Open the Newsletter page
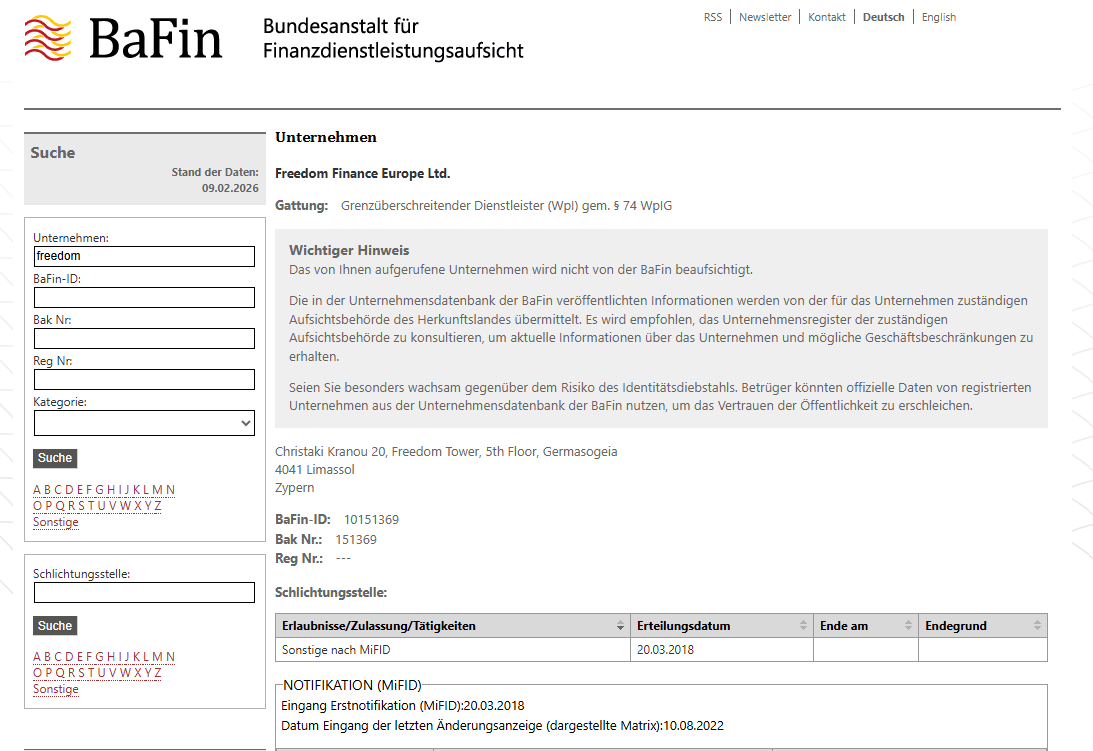This screenshot has width=1093, height=751. (x=765, y=17)
